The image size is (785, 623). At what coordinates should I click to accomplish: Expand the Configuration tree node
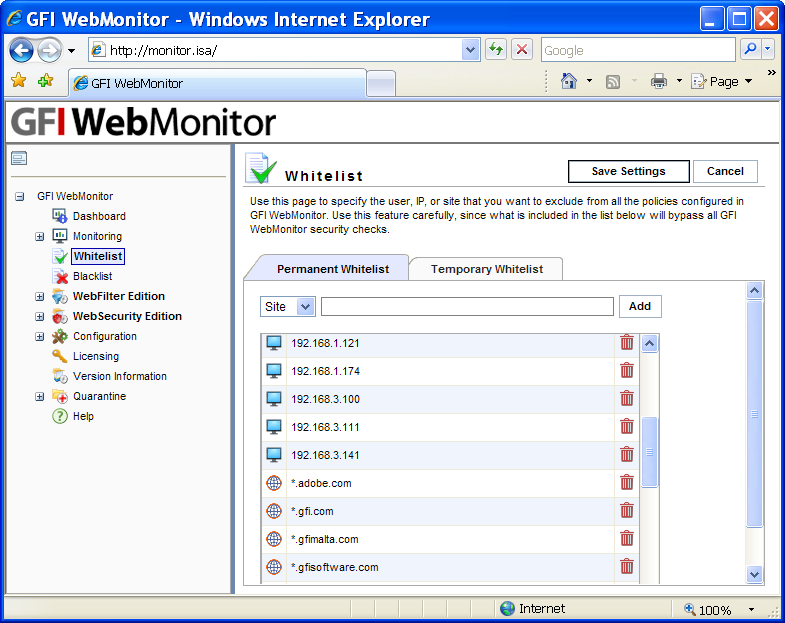coord(40,337)
